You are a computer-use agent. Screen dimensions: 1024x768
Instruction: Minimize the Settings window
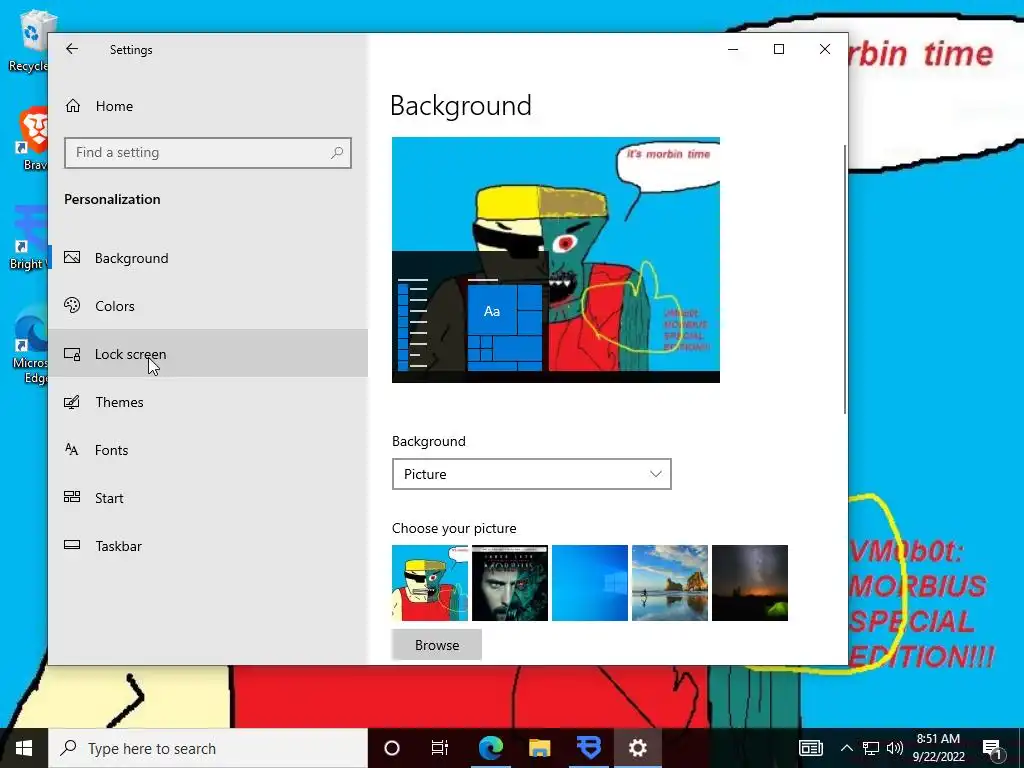click(x=733, y=49)
